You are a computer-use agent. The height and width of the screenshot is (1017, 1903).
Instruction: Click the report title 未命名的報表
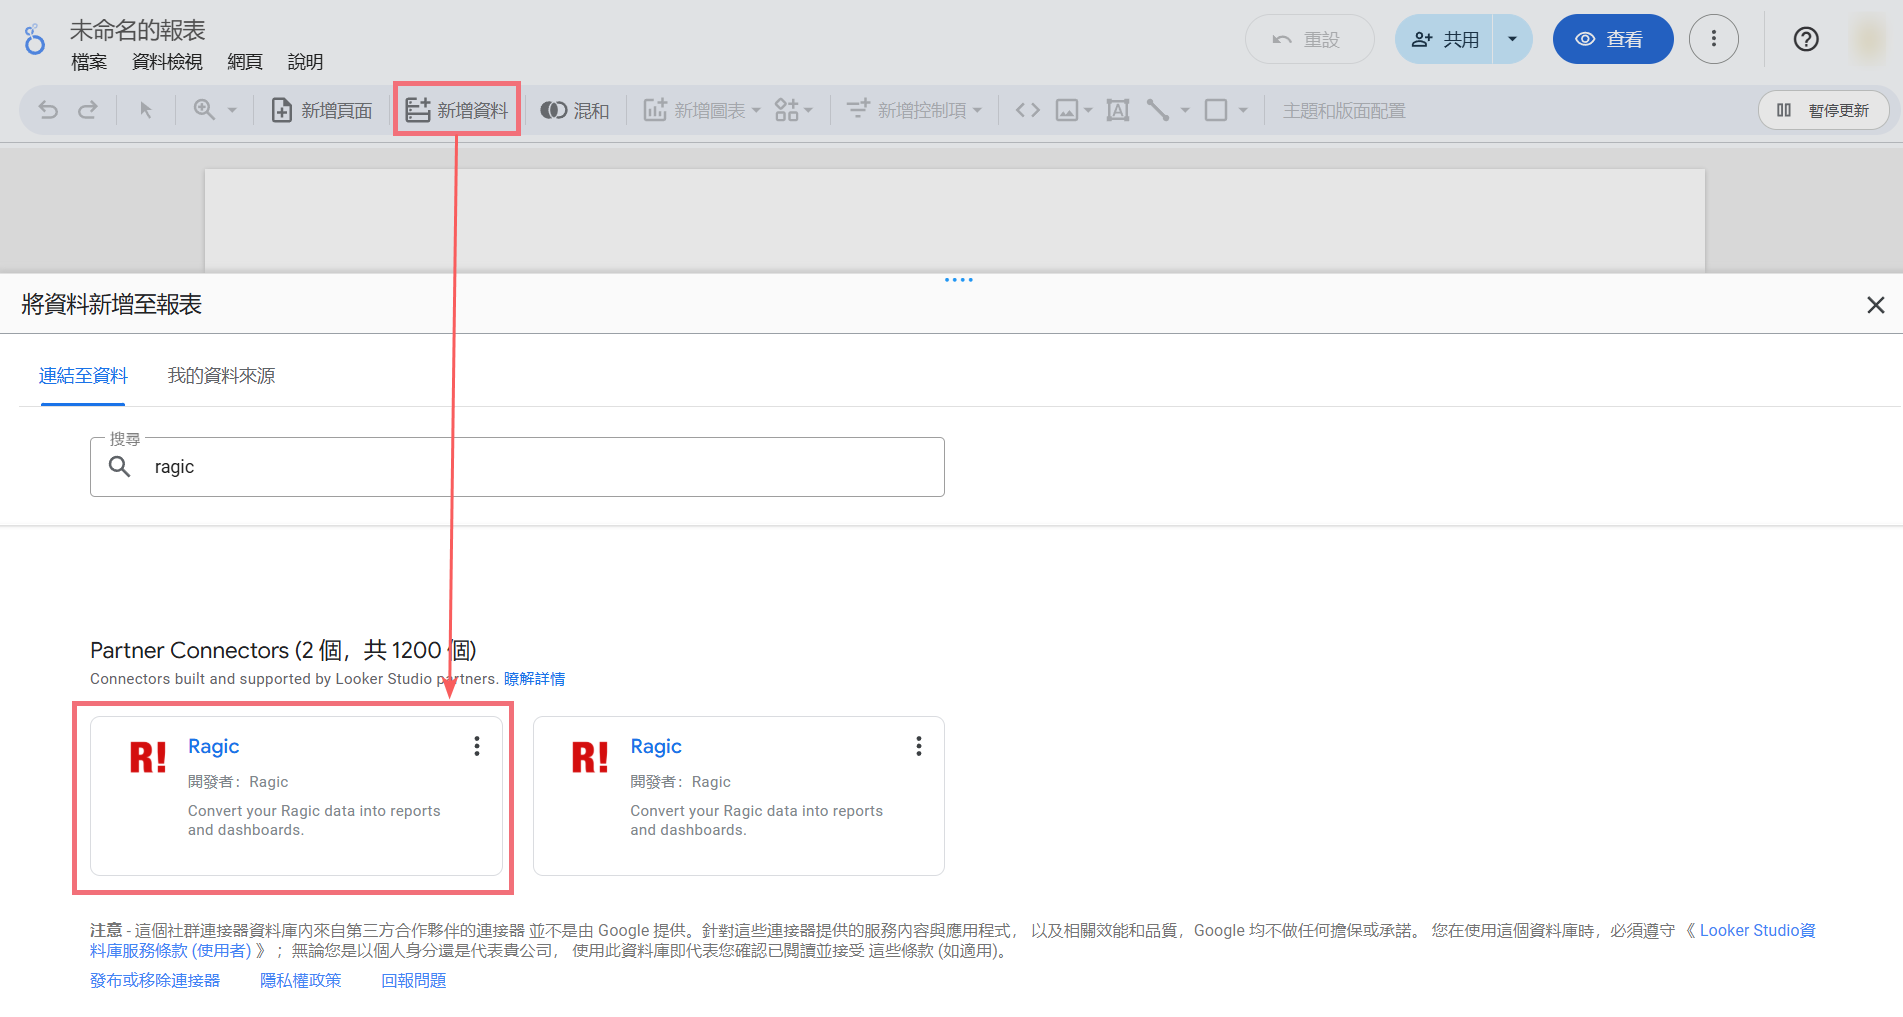pos(138,30)
